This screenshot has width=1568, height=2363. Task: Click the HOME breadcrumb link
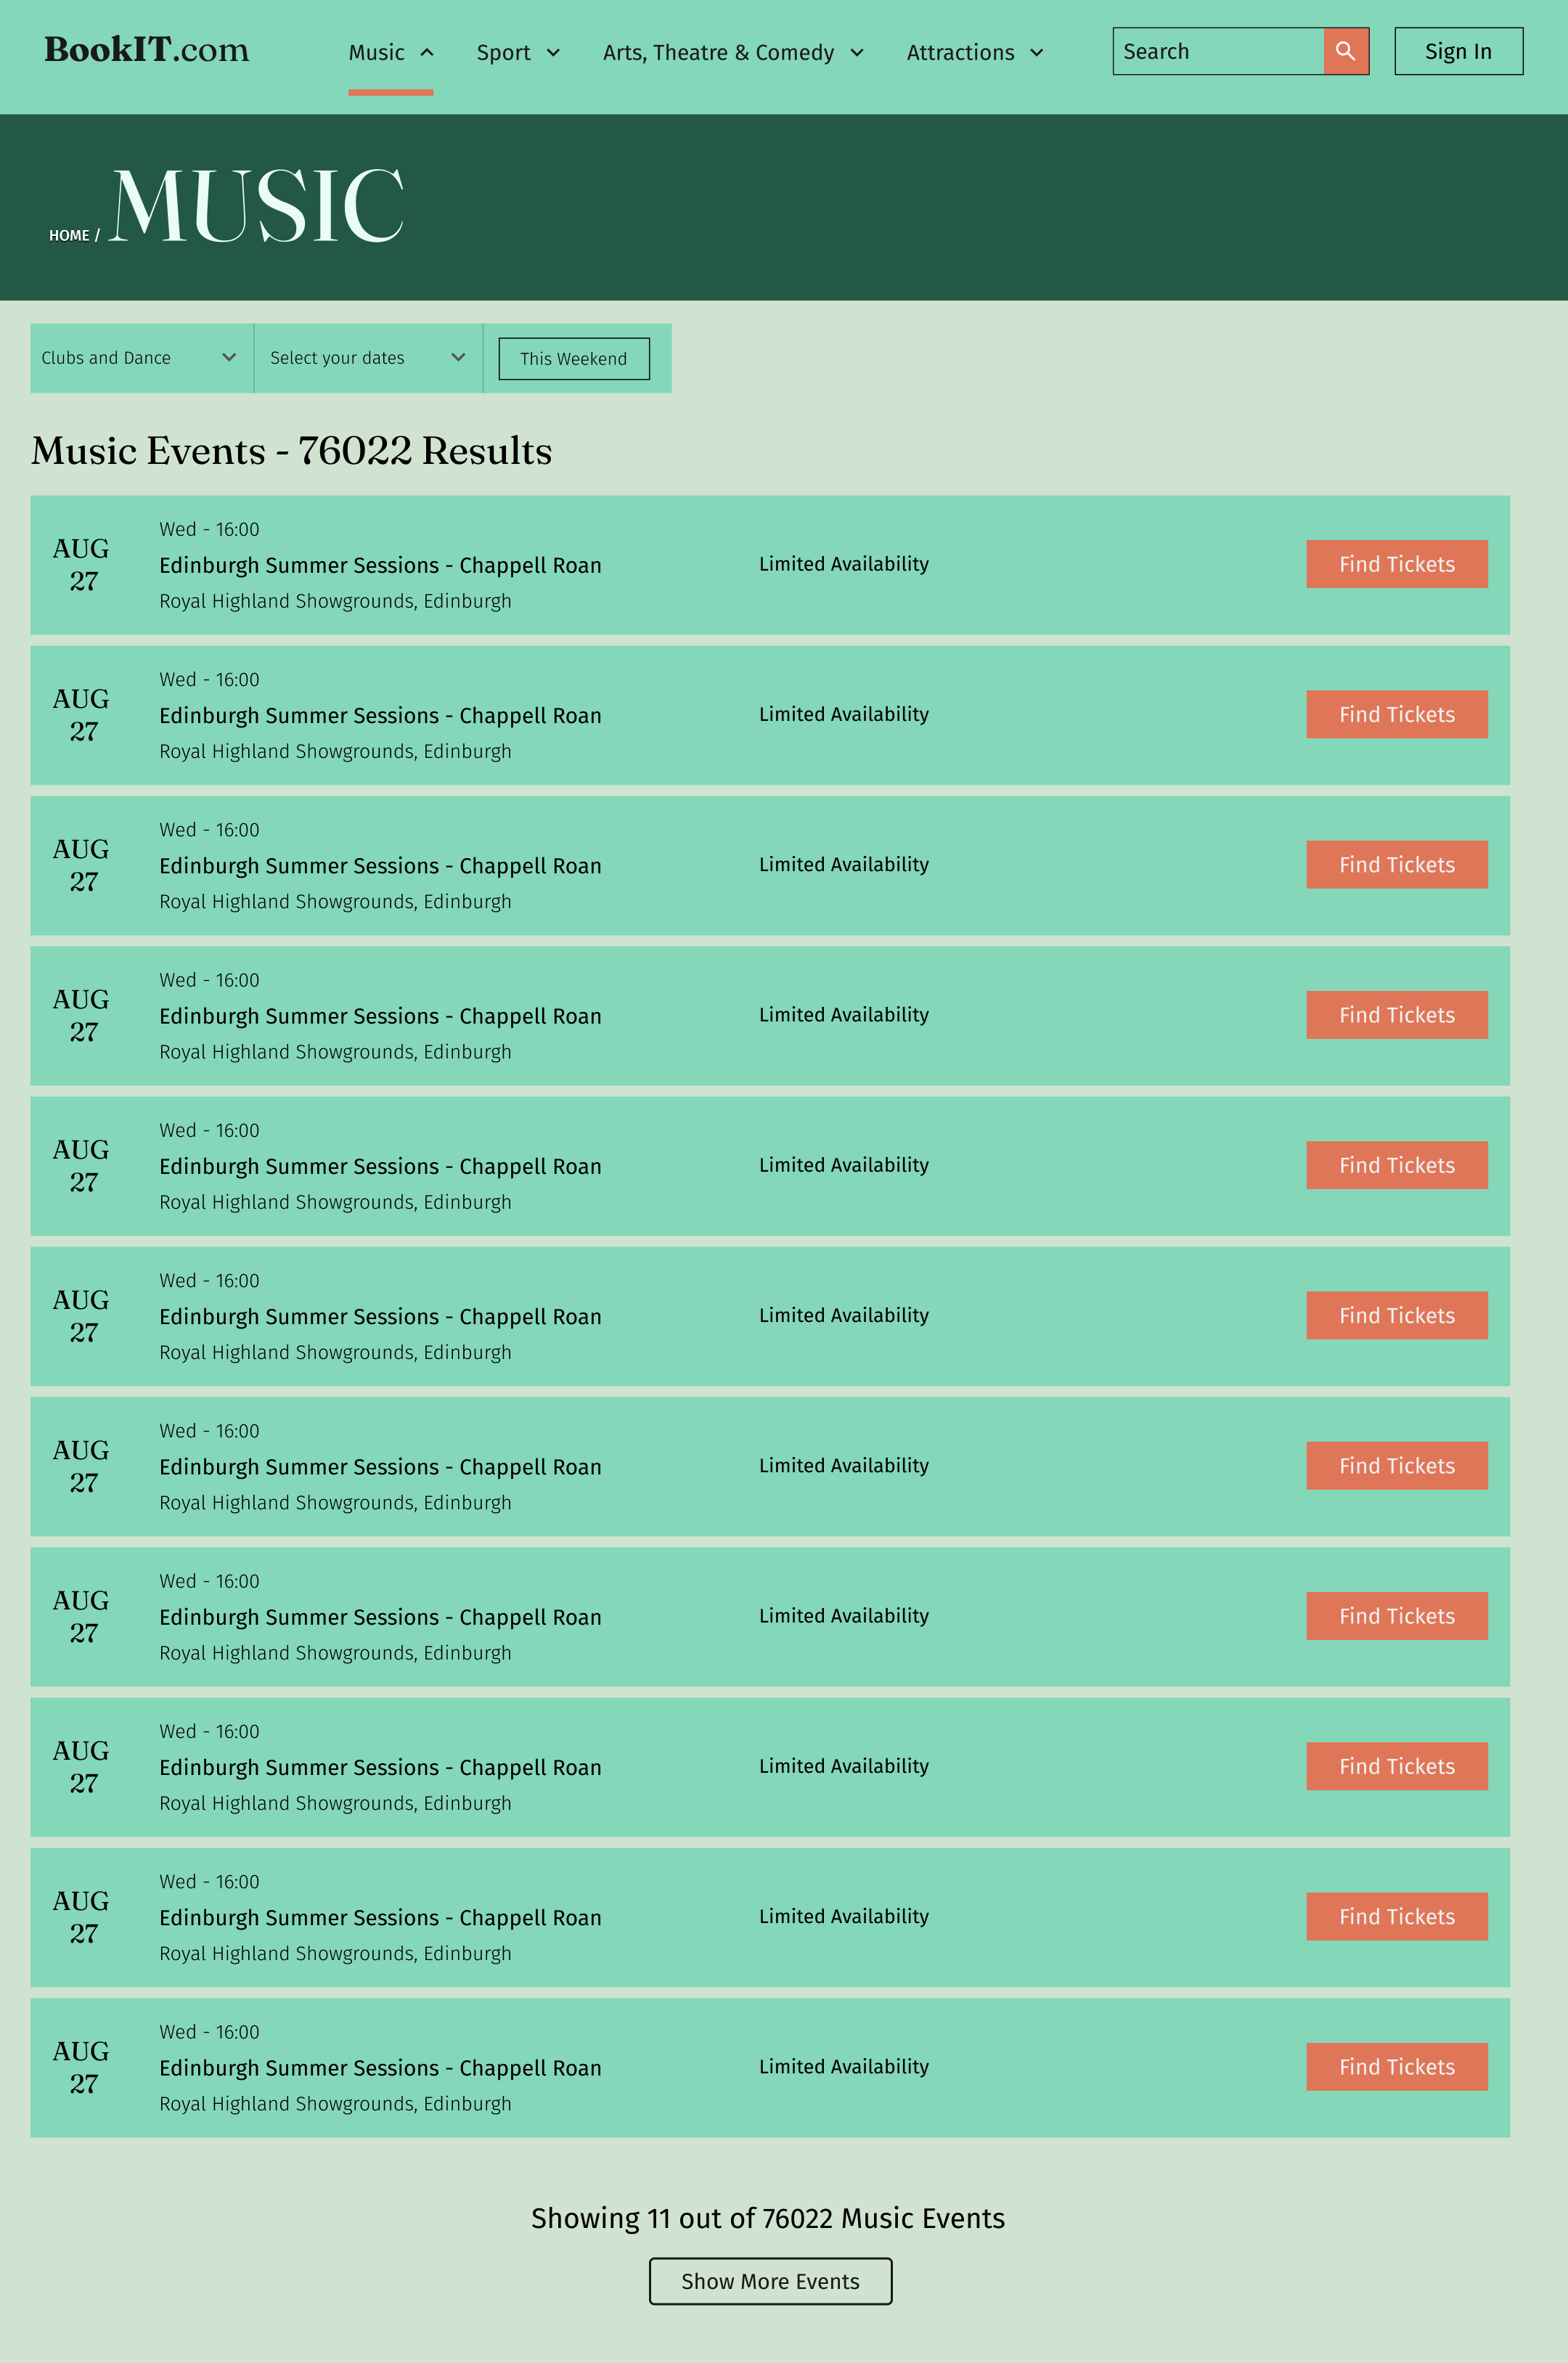[69, 236]
